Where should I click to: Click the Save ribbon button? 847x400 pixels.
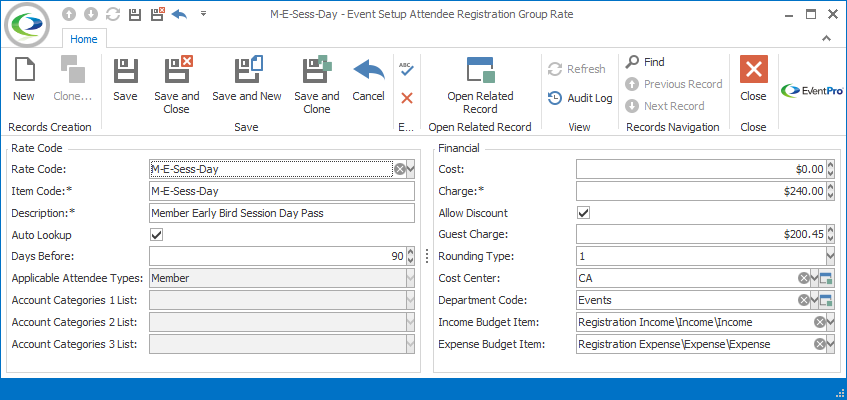coord(125,79)
